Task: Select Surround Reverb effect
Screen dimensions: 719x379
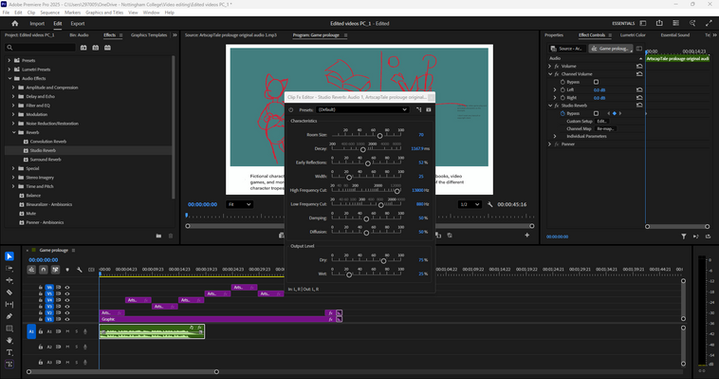Action: (x=45, y=159)
